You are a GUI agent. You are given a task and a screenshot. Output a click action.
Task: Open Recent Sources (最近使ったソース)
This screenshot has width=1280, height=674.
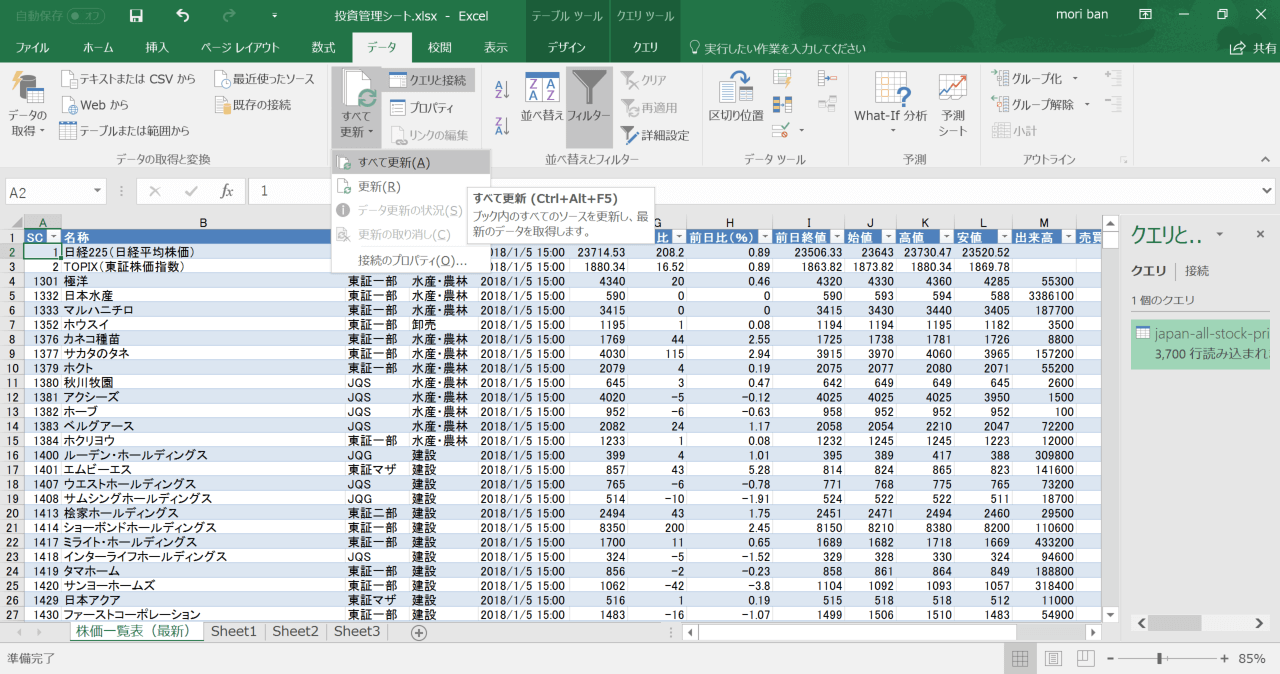click(263, 79)
